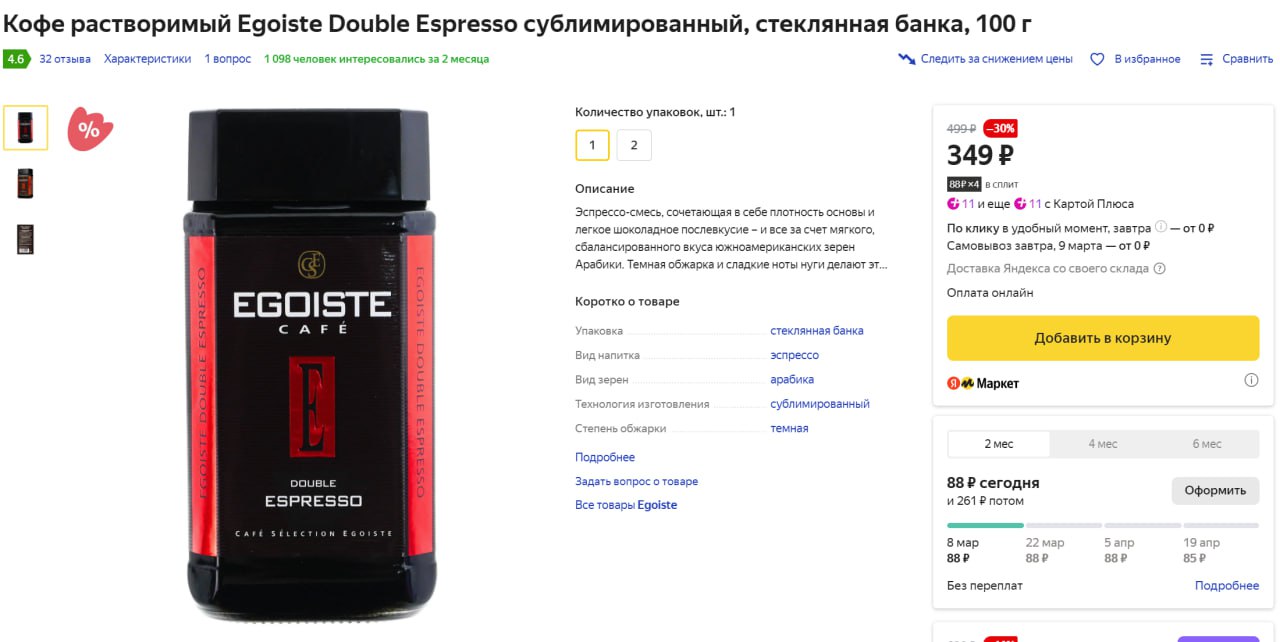Click the heart favorites icon
The height and width of the screenshot is (642, 1280).
[x=1097, y=59]
